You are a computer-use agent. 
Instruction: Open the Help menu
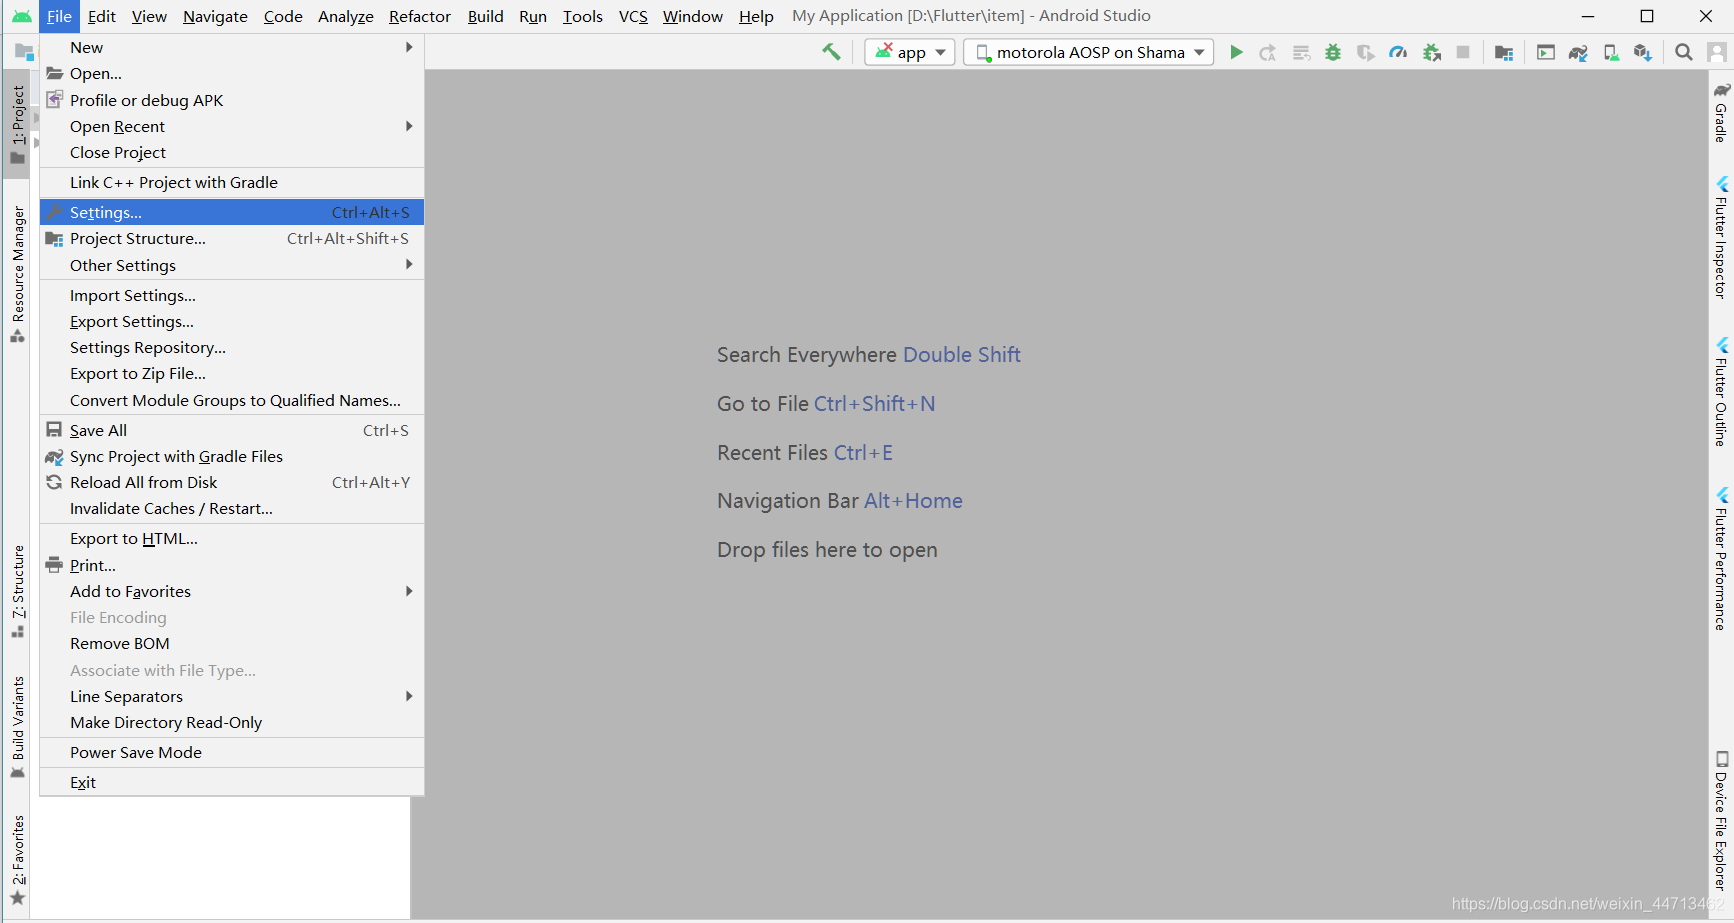(x=756, y=16)
